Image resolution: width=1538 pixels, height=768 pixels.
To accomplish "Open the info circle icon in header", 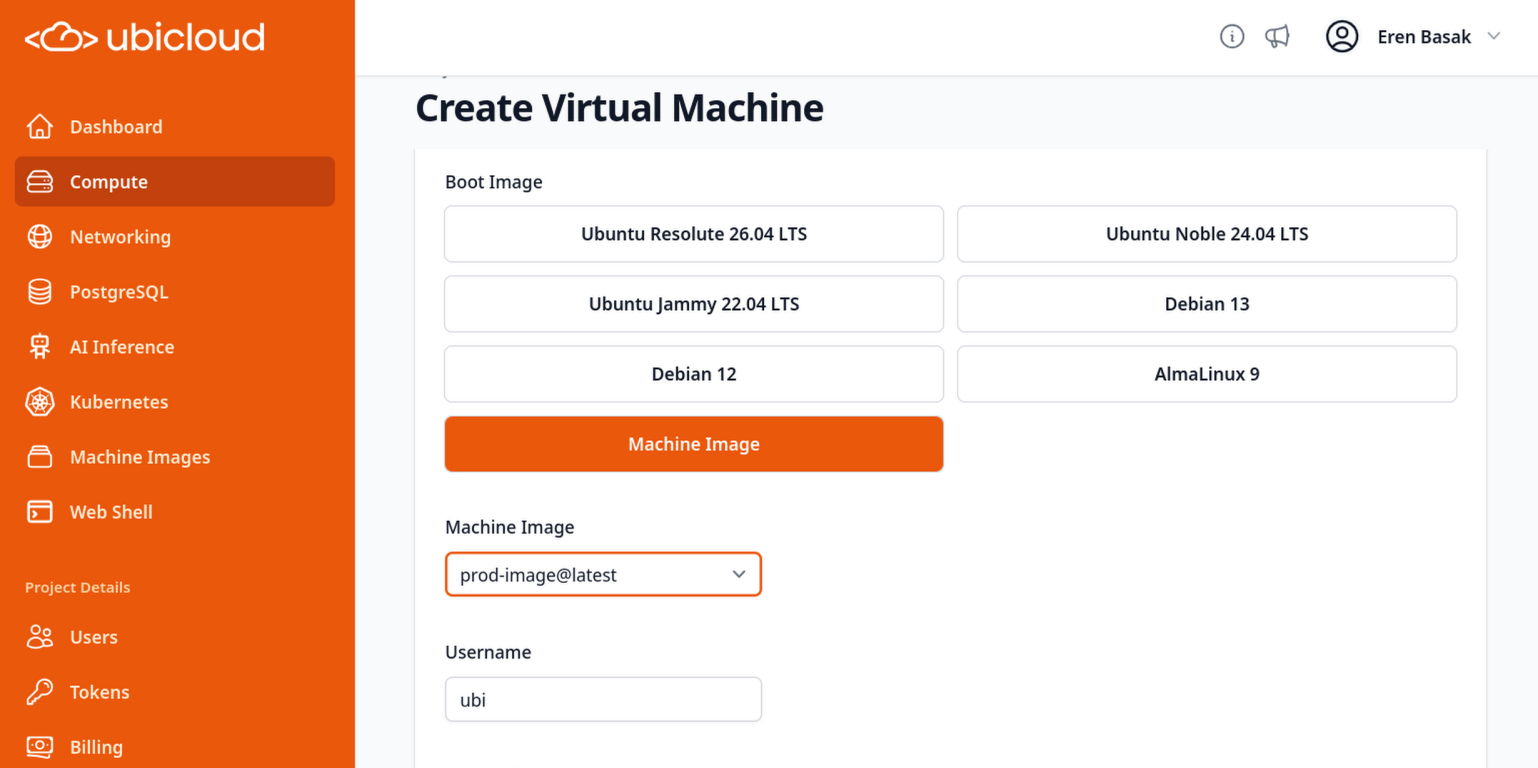I will [1232, 37].
